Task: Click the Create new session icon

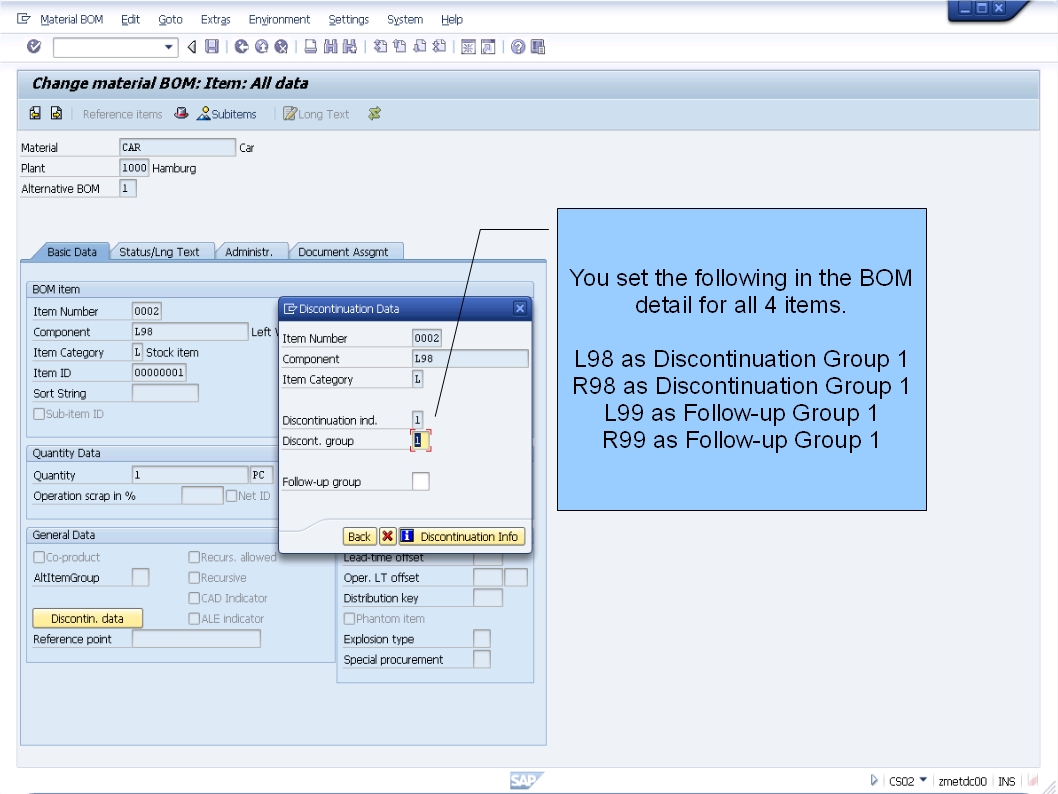Action: pyautogui.click(x=468, y=47)
